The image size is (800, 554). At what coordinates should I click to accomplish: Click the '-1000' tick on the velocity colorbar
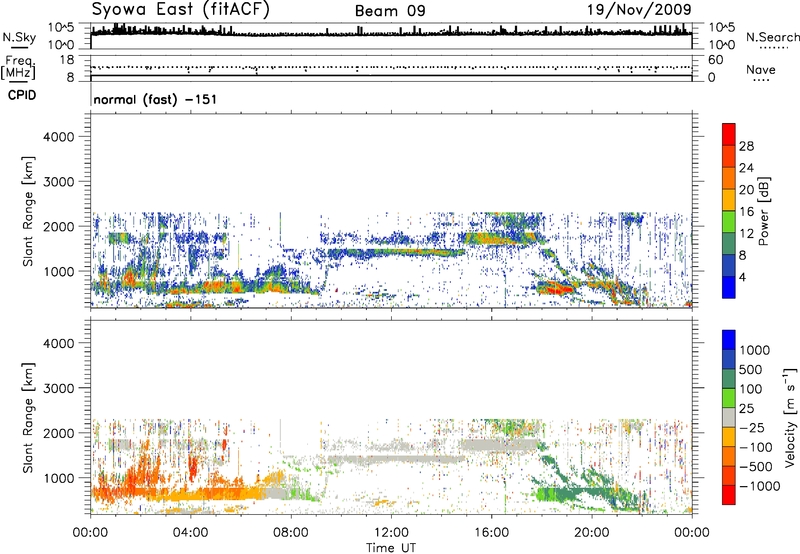(x=759, y=486)
